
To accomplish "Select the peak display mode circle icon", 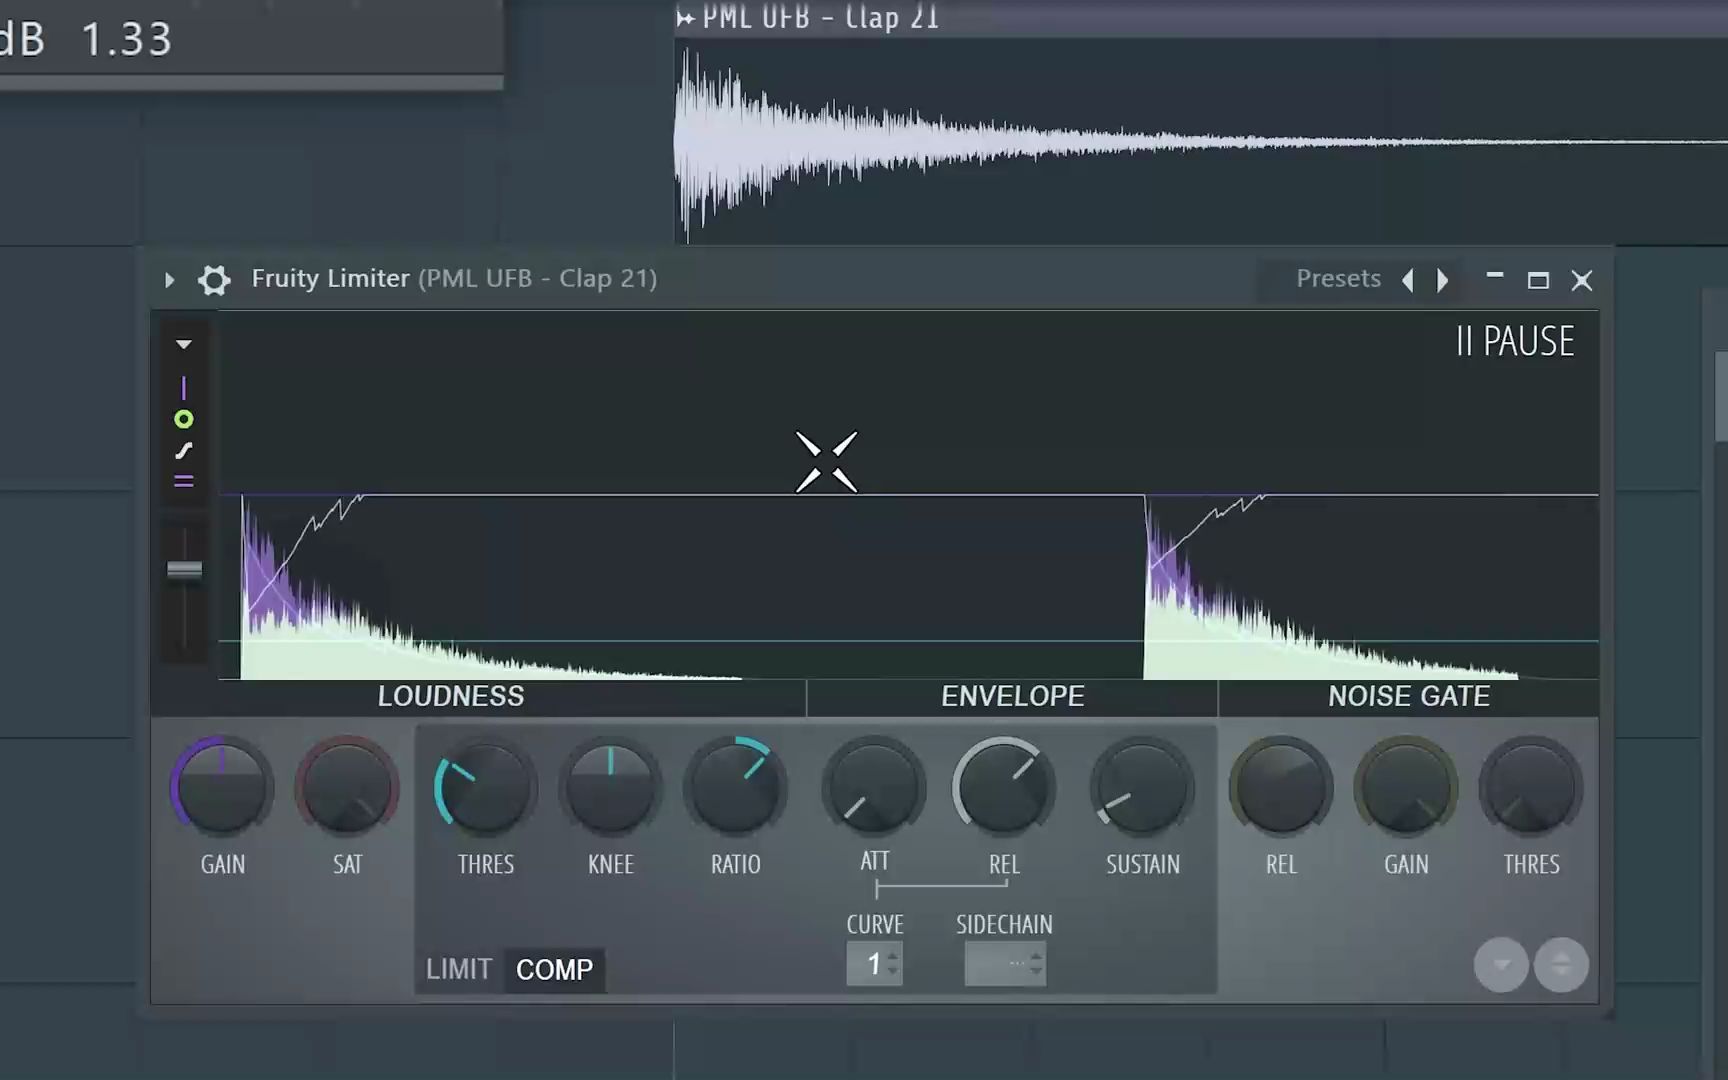I will [184, 419].
